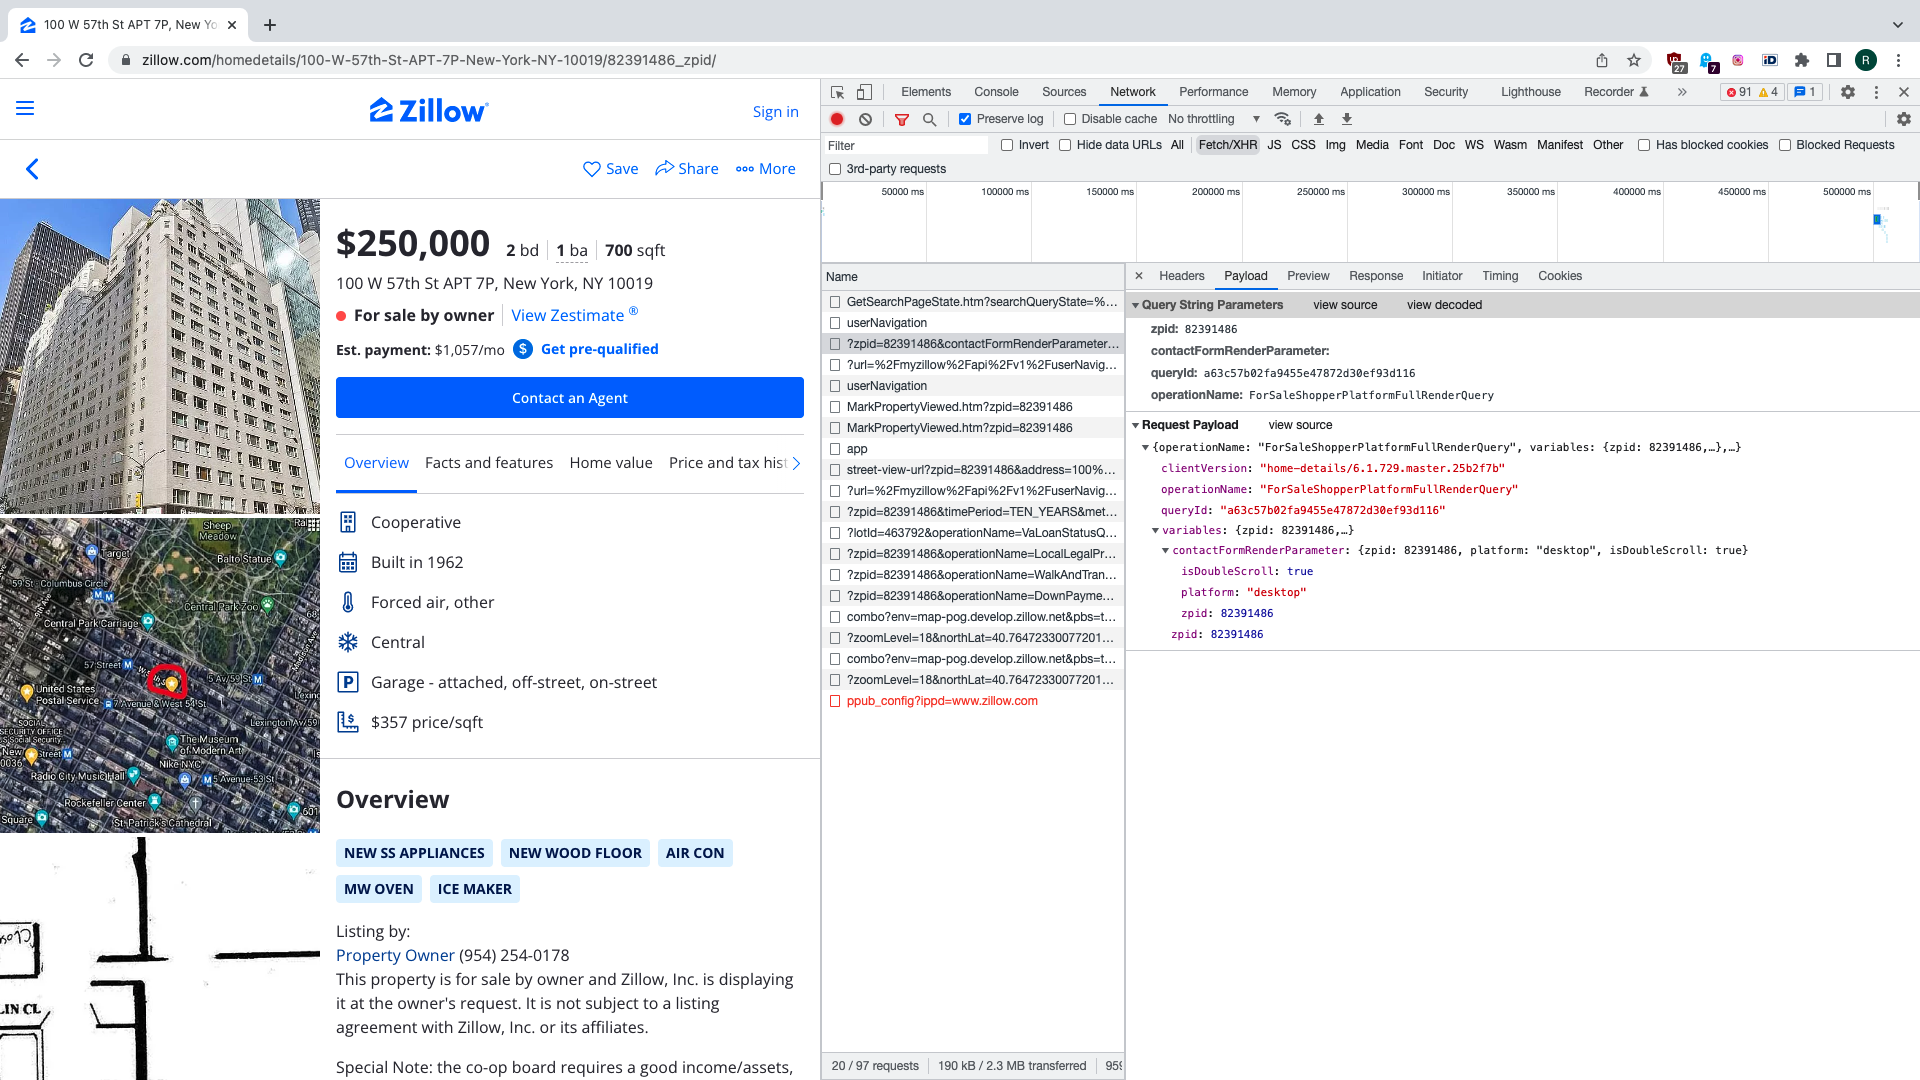Click the Contact an Agent button
The width and height of the screenshot is (1920, 1080).
point(570,398)
